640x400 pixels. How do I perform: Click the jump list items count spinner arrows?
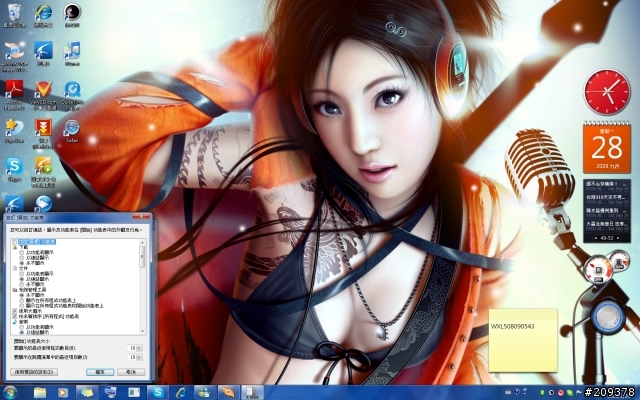pos(139,357)
